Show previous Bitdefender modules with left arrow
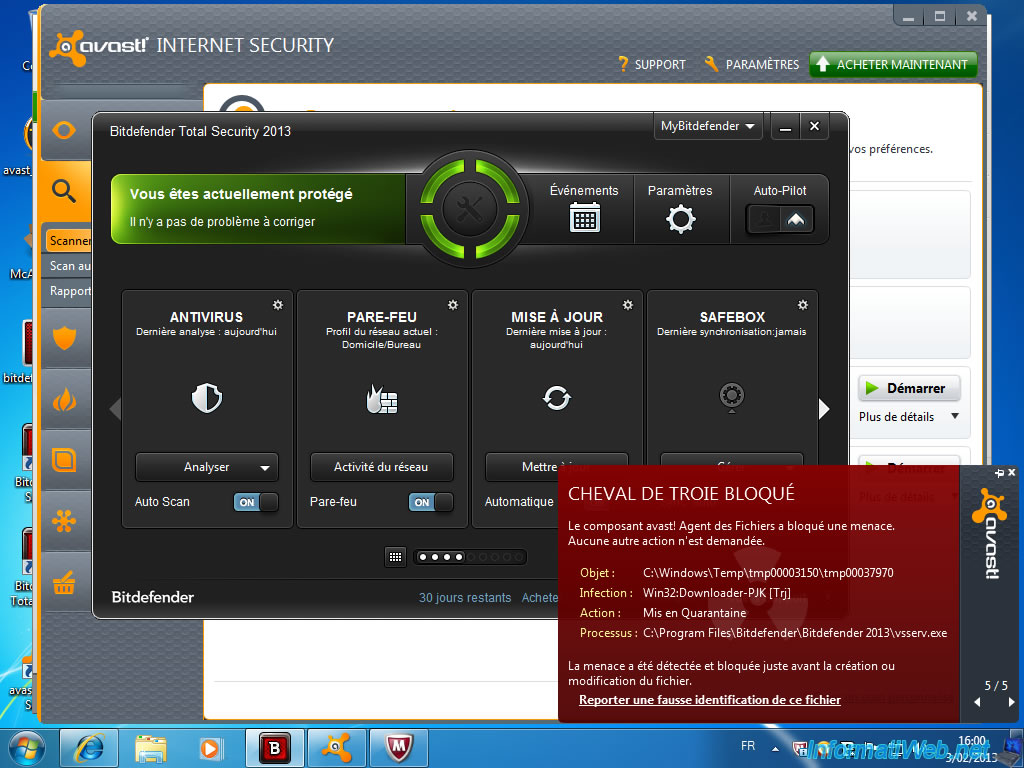 point(116,409)
